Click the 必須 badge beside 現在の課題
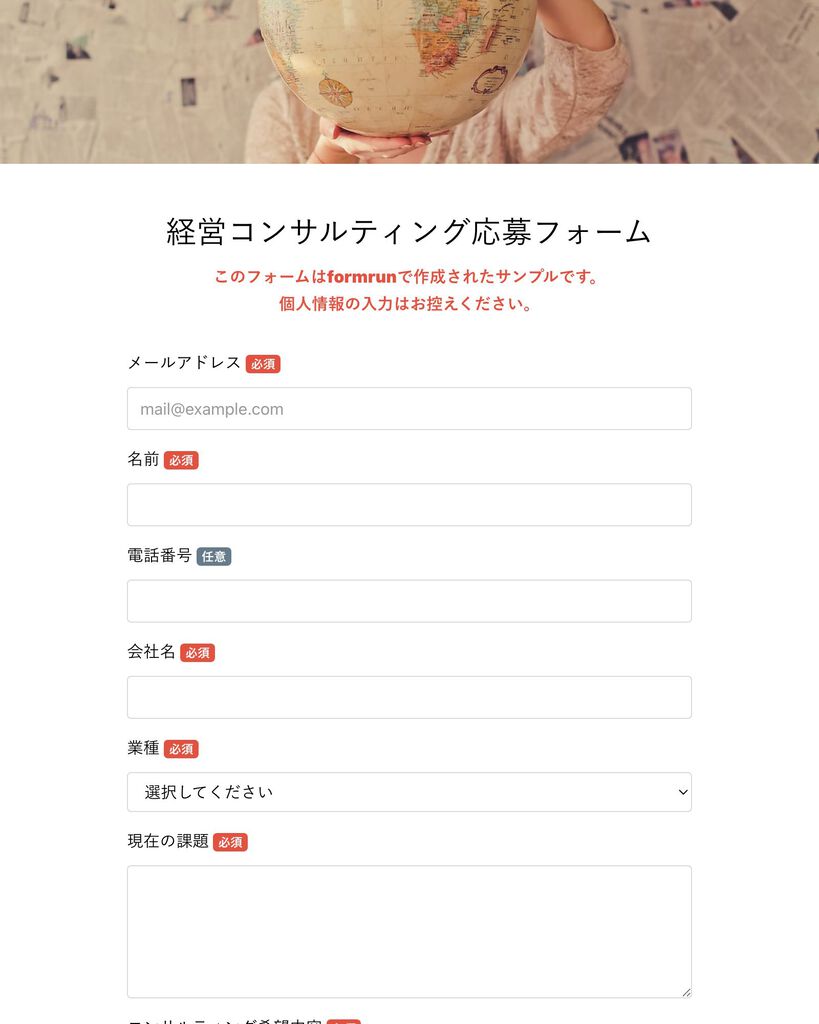Image resolution: width=819 pixels, height=1024 pixels. pos(230,842)
